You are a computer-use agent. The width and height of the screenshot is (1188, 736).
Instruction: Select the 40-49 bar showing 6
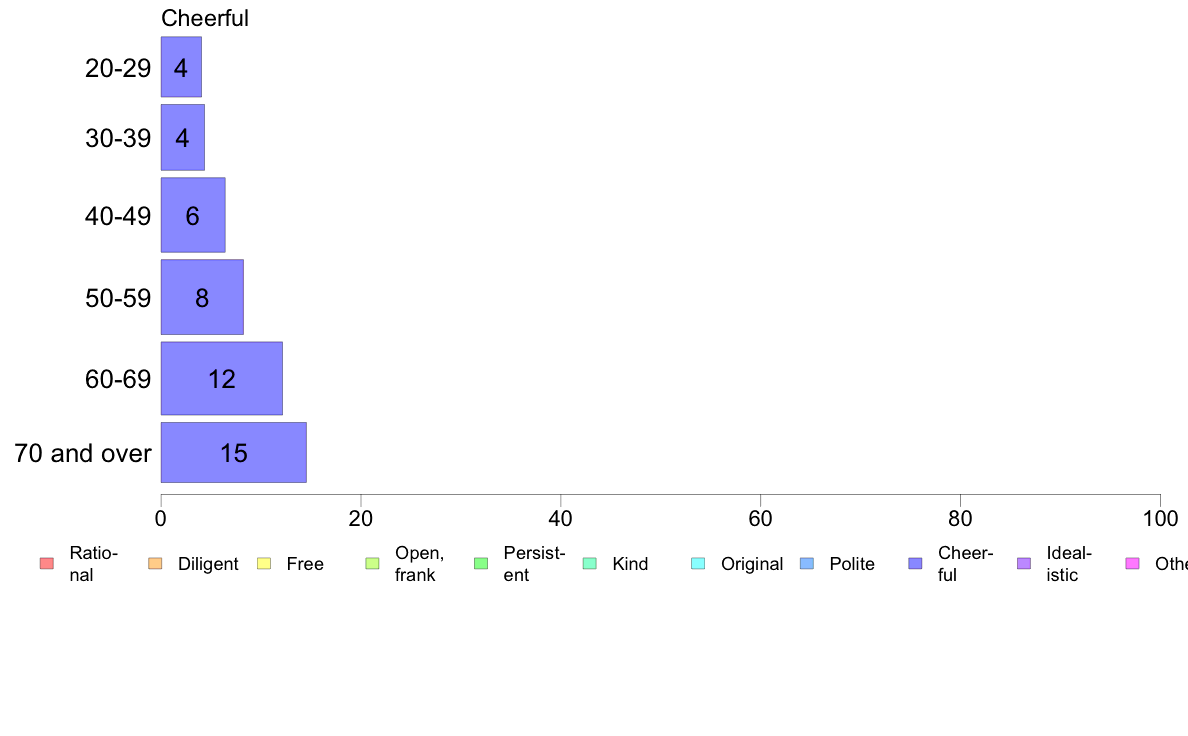coord(192,215)
